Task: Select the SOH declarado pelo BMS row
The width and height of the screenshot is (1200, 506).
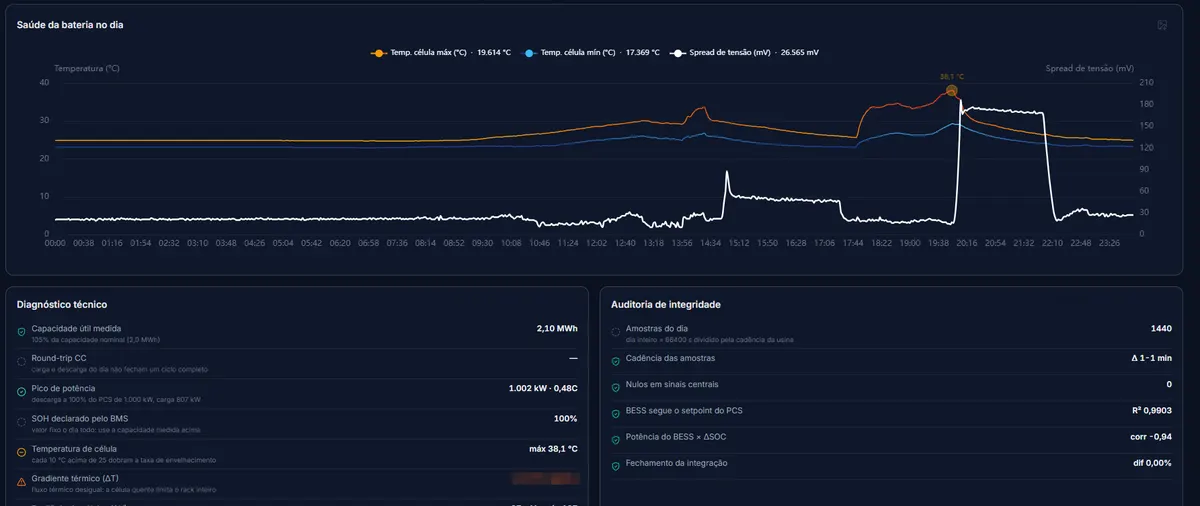Action: 298,422
